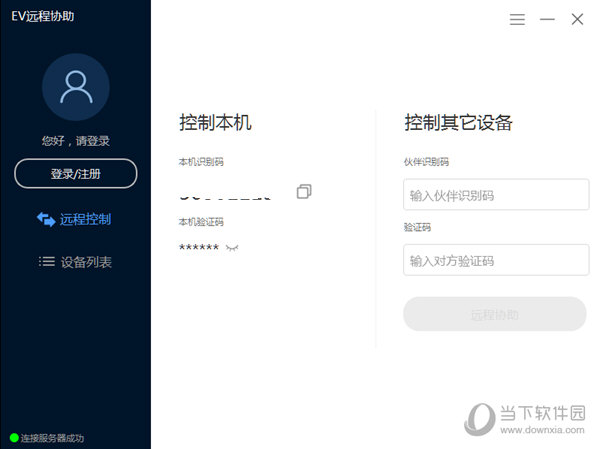
Task: Click the EV远程协助 title text
Action: tap(42, 16)
